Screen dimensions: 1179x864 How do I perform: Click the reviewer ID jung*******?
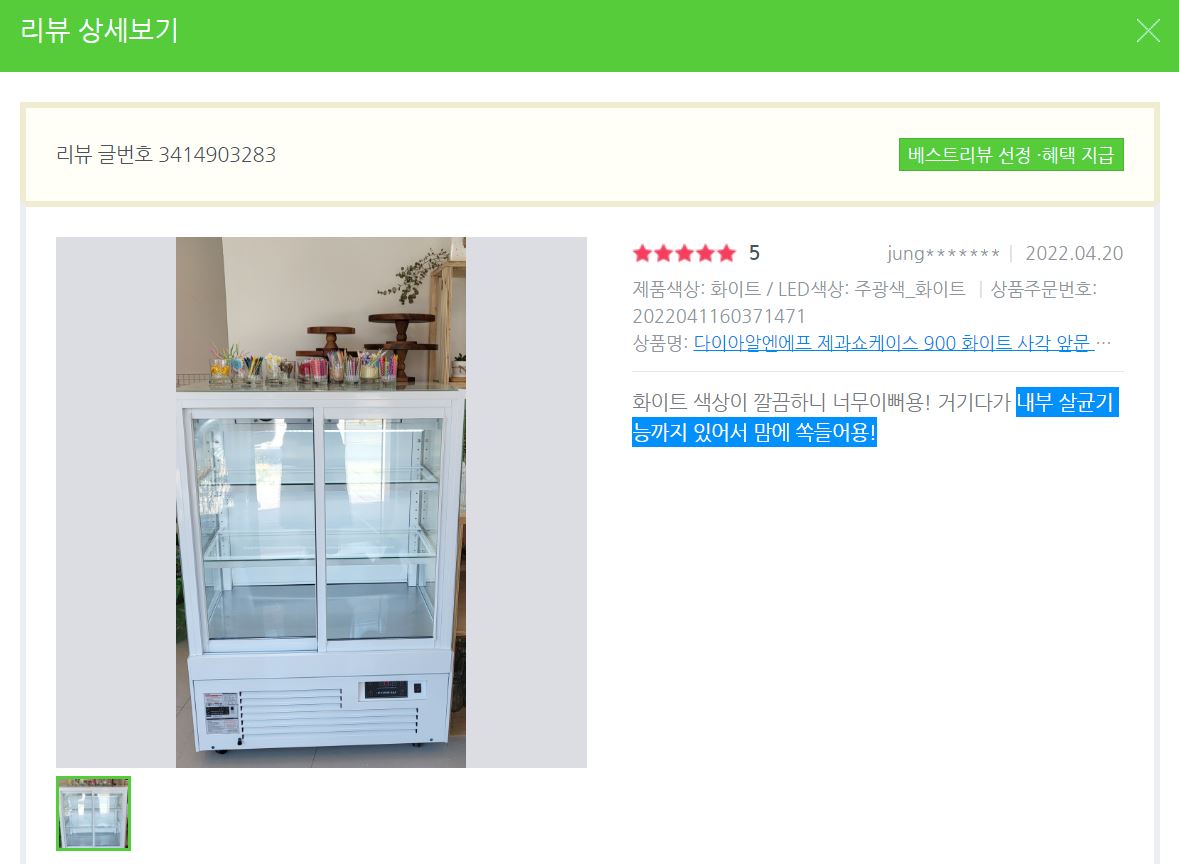coord(943,253)
